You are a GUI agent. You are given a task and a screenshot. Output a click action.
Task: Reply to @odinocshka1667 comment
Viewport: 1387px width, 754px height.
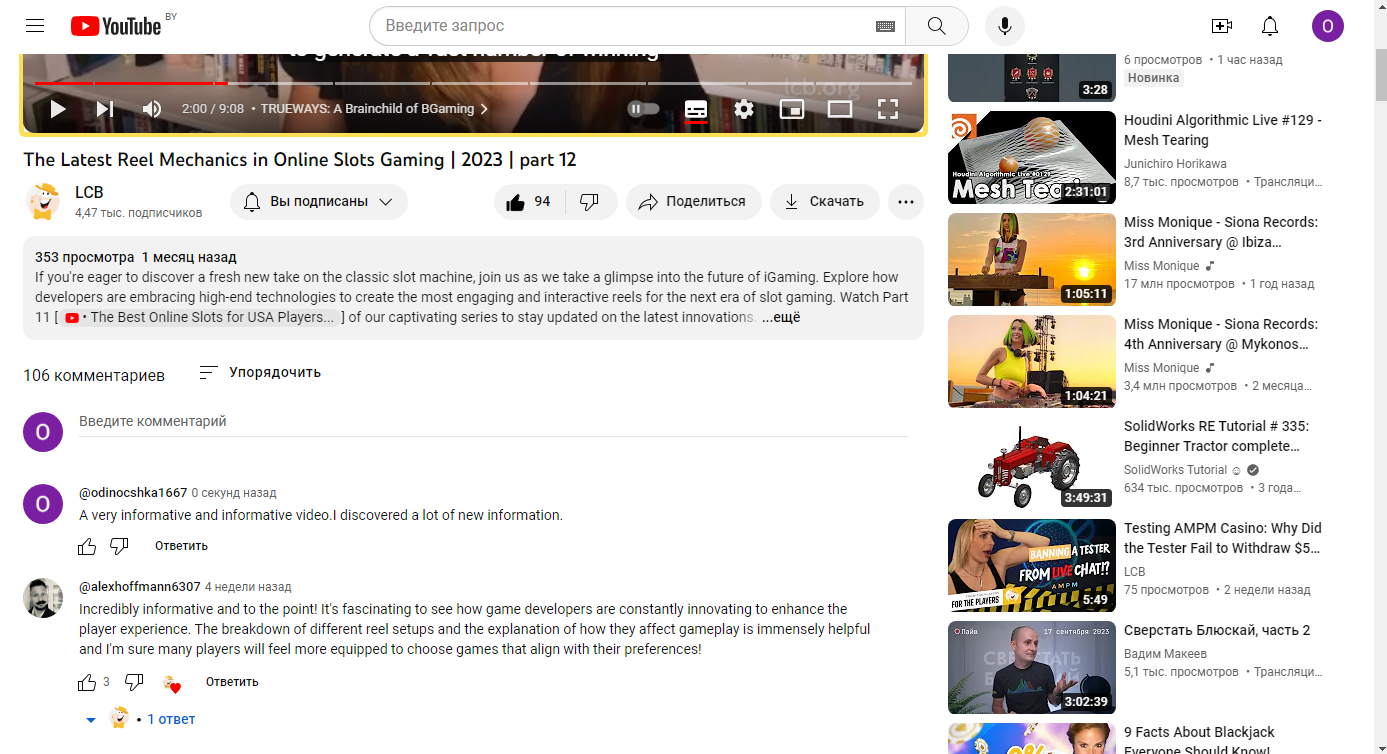(x=181, y=546)
